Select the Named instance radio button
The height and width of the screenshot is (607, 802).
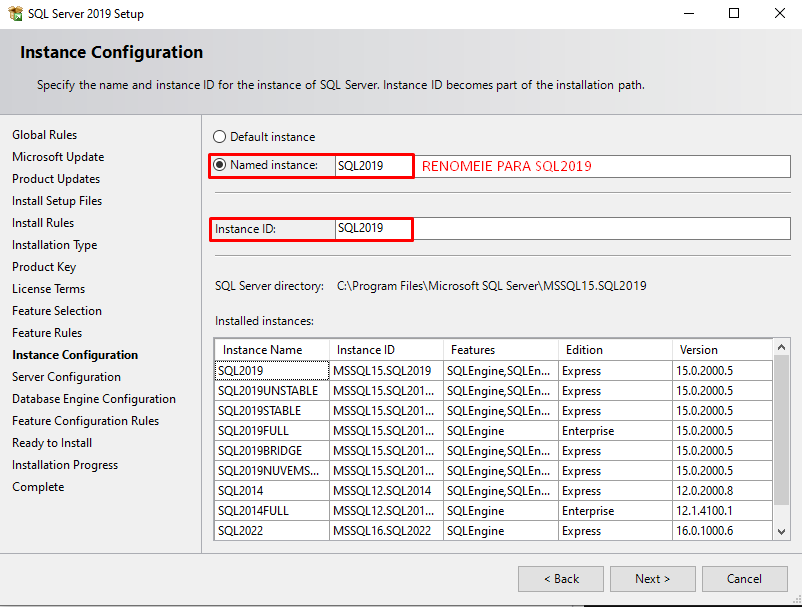pos(219,165)
